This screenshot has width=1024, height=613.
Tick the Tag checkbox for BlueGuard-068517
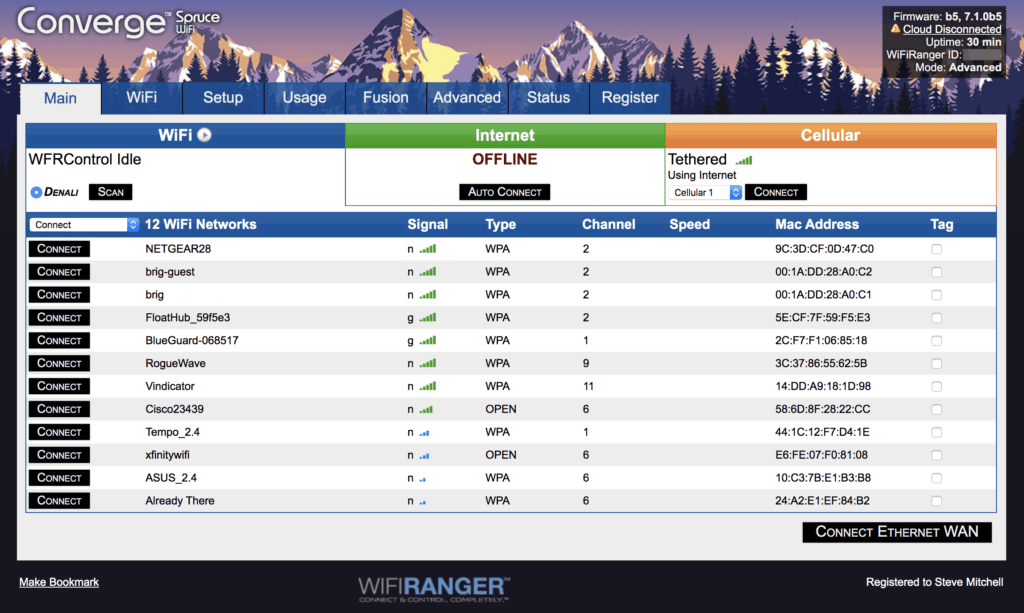coord(936,341)
